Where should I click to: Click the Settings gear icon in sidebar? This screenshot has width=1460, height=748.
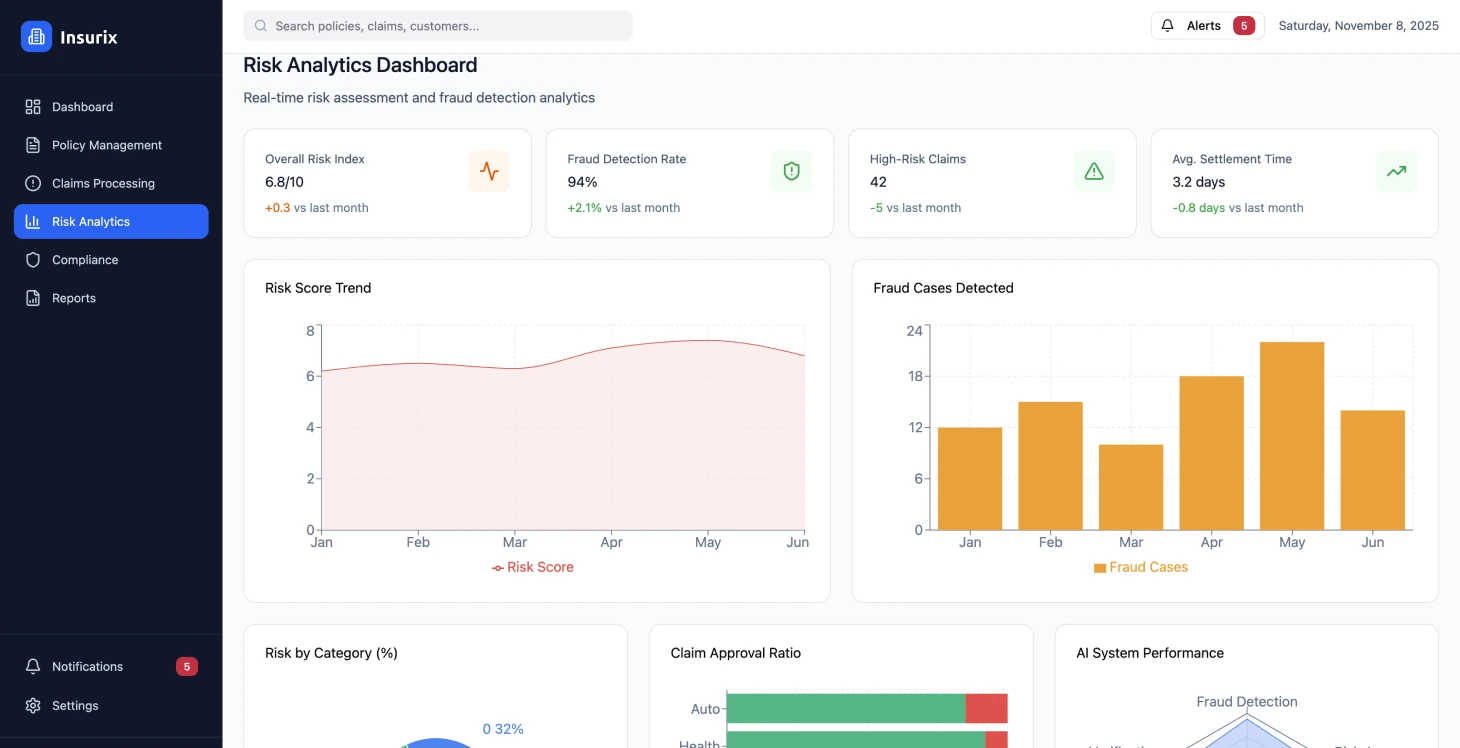[x=33, y=706]
